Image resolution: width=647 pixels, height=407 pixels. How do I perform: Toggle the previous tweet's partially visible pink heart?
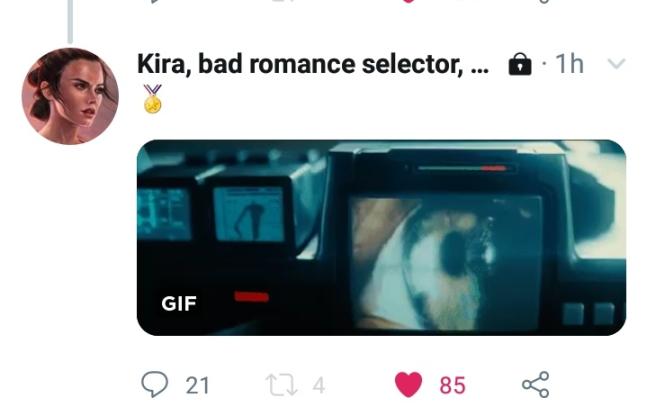tap(409, 1)
